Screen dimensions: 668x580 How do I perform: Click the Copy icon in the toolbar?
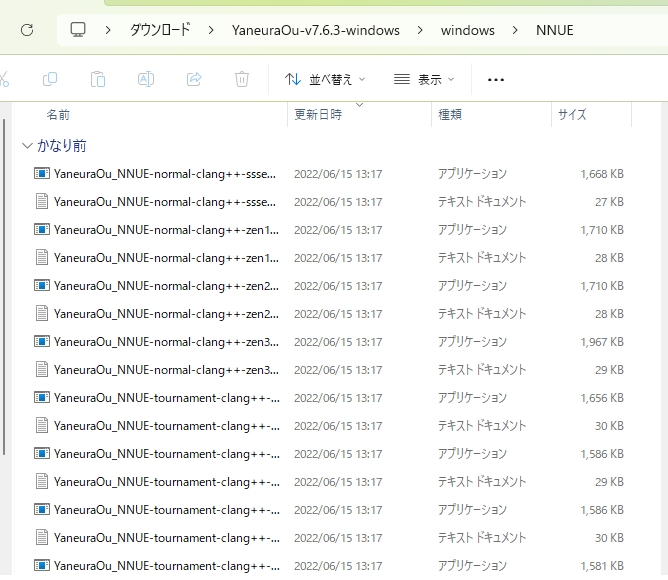[50, 79]
